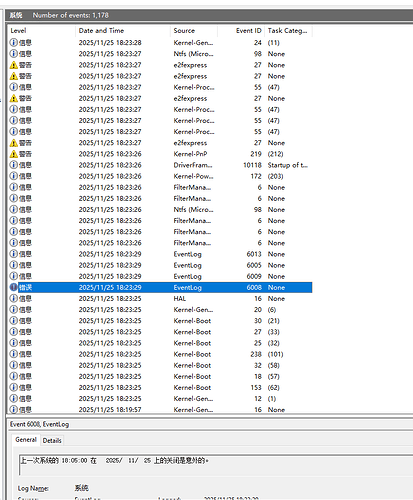Click the Event ID cell reading 153
The image size is (413, 500).
pos(256,387)
